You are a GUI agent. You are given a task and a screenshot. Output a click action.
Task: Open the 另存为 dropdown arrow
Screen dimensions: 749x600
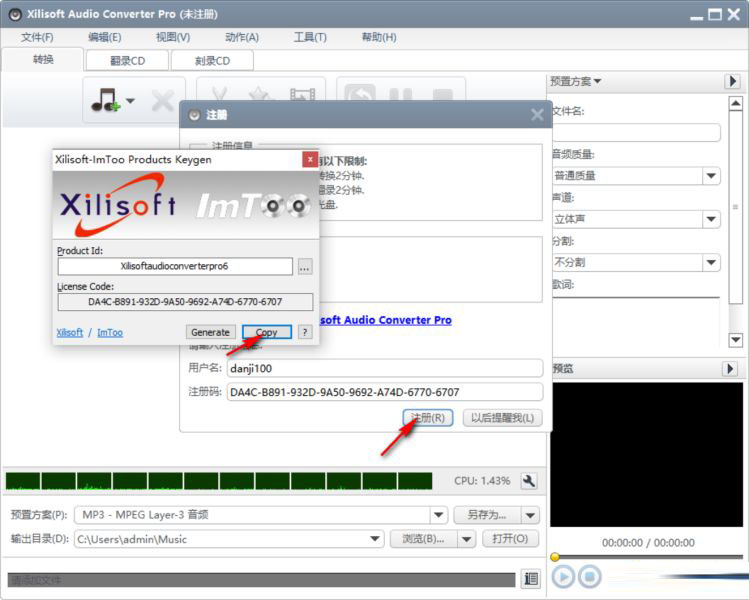pyautogui.click(x=530, y=515)
